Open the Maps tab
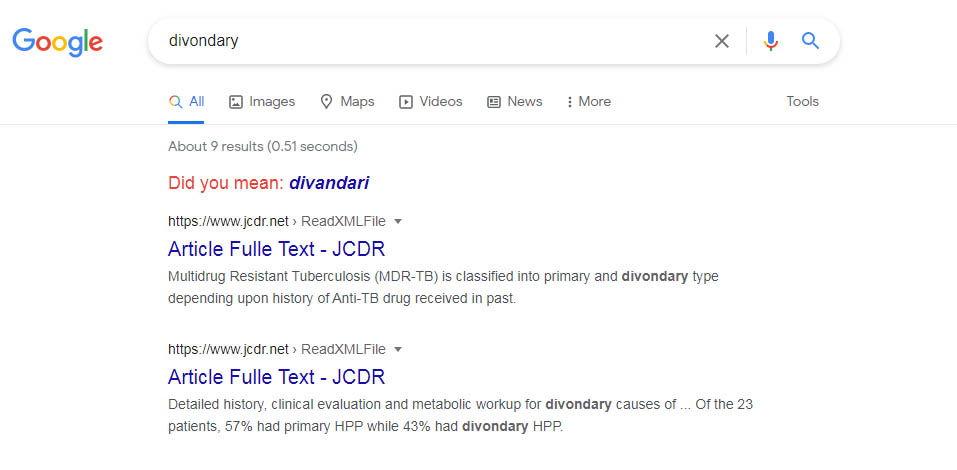957x470 pixels. [x=347, y=101]
